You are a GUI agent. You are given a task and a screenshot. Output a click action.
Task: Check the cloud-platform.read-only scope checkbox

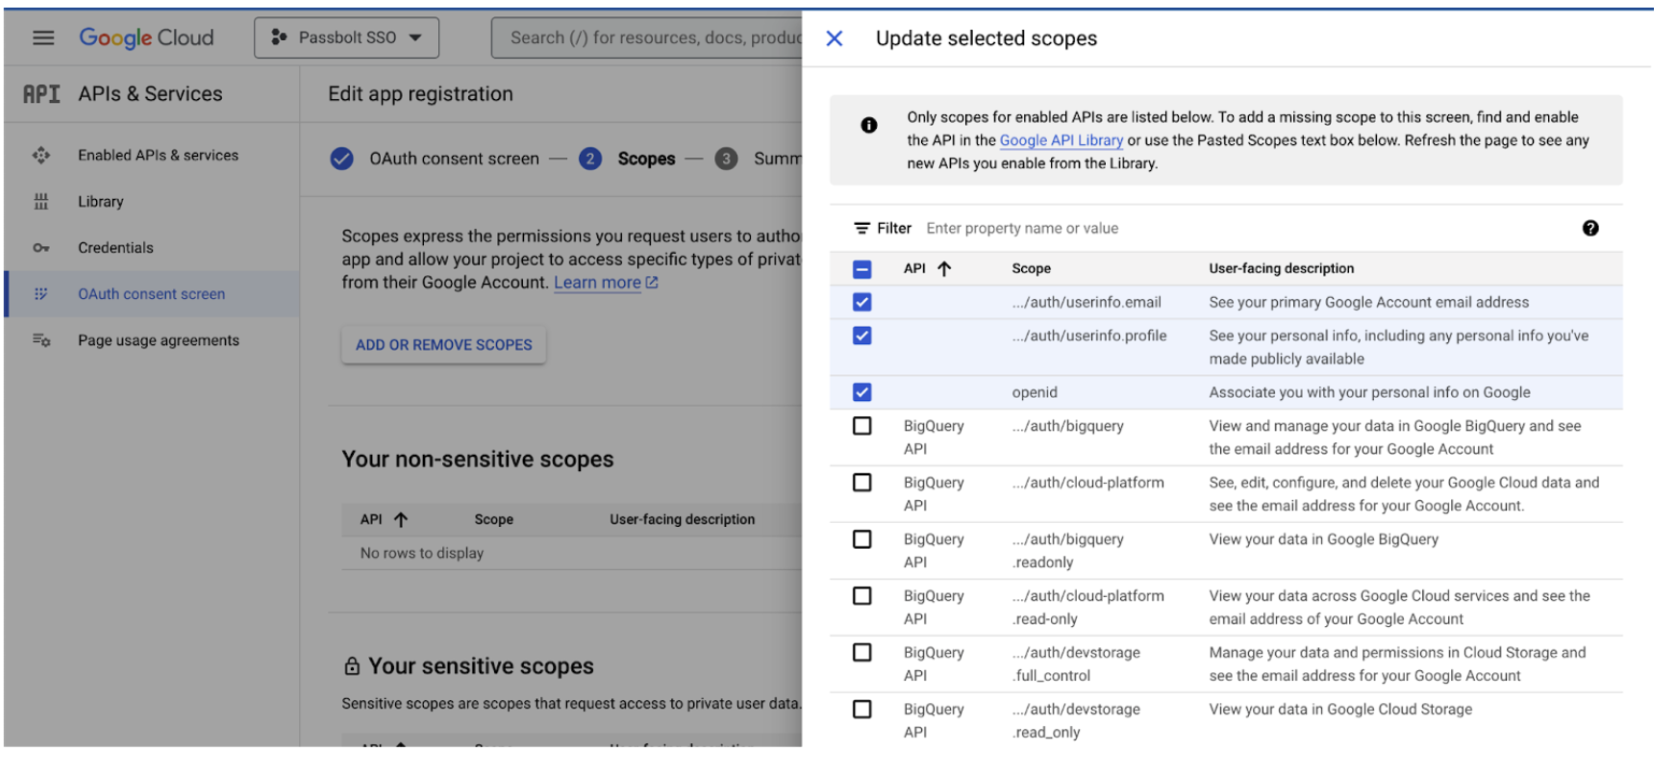click(862, 596)
